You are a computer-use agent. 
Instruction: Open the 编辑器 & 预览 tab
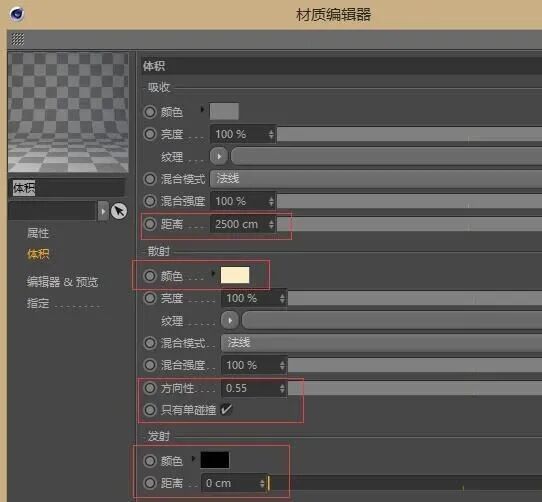point(63,282)
